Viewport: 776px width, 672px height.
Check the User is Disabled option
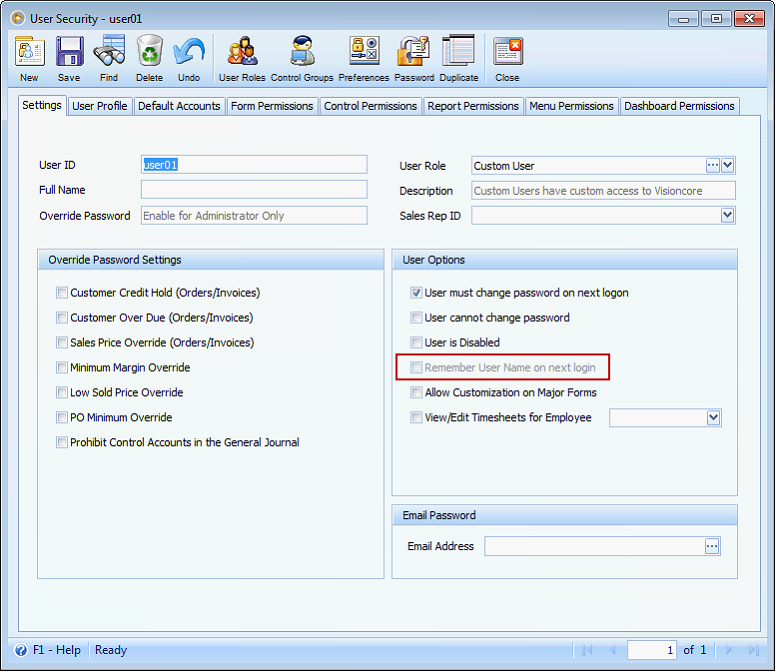(x=416, y=343)
